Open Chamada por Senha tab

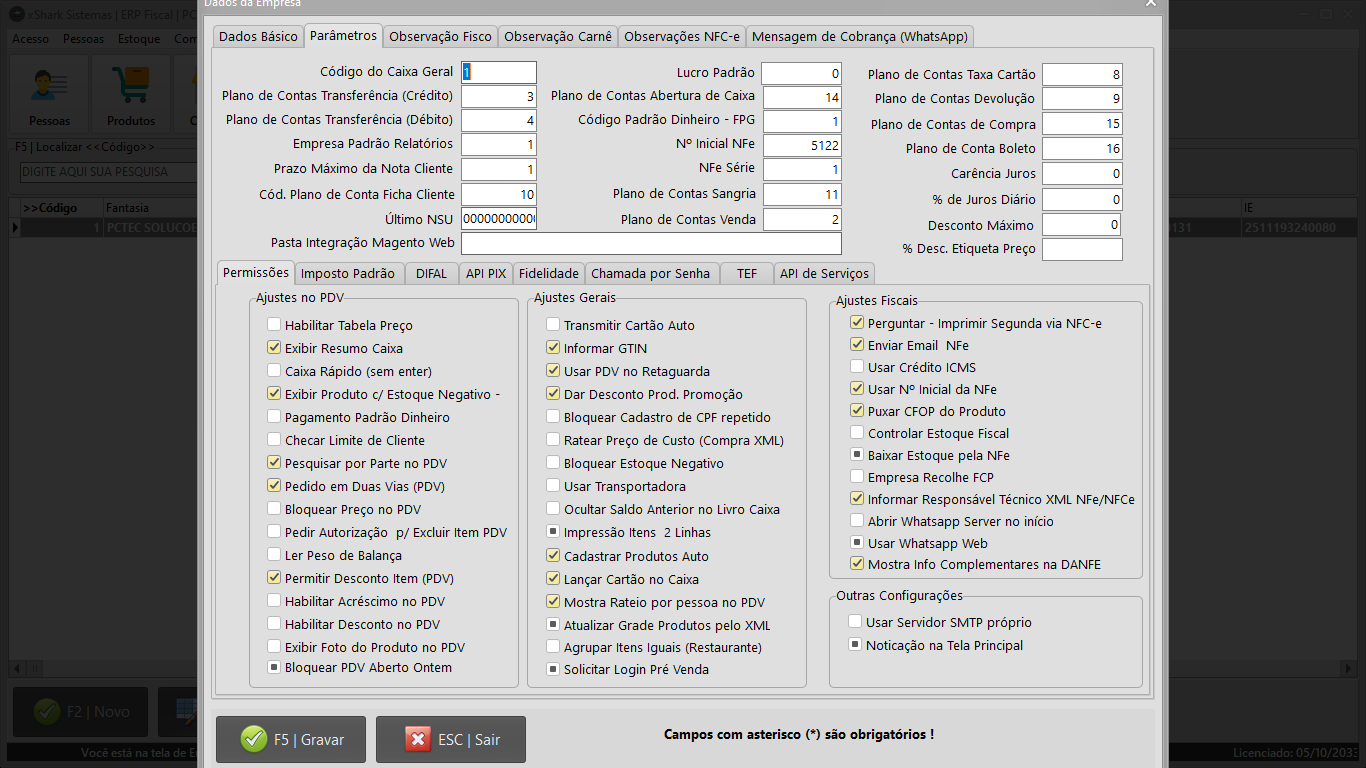pyautogui.click(x=651, y=273)
